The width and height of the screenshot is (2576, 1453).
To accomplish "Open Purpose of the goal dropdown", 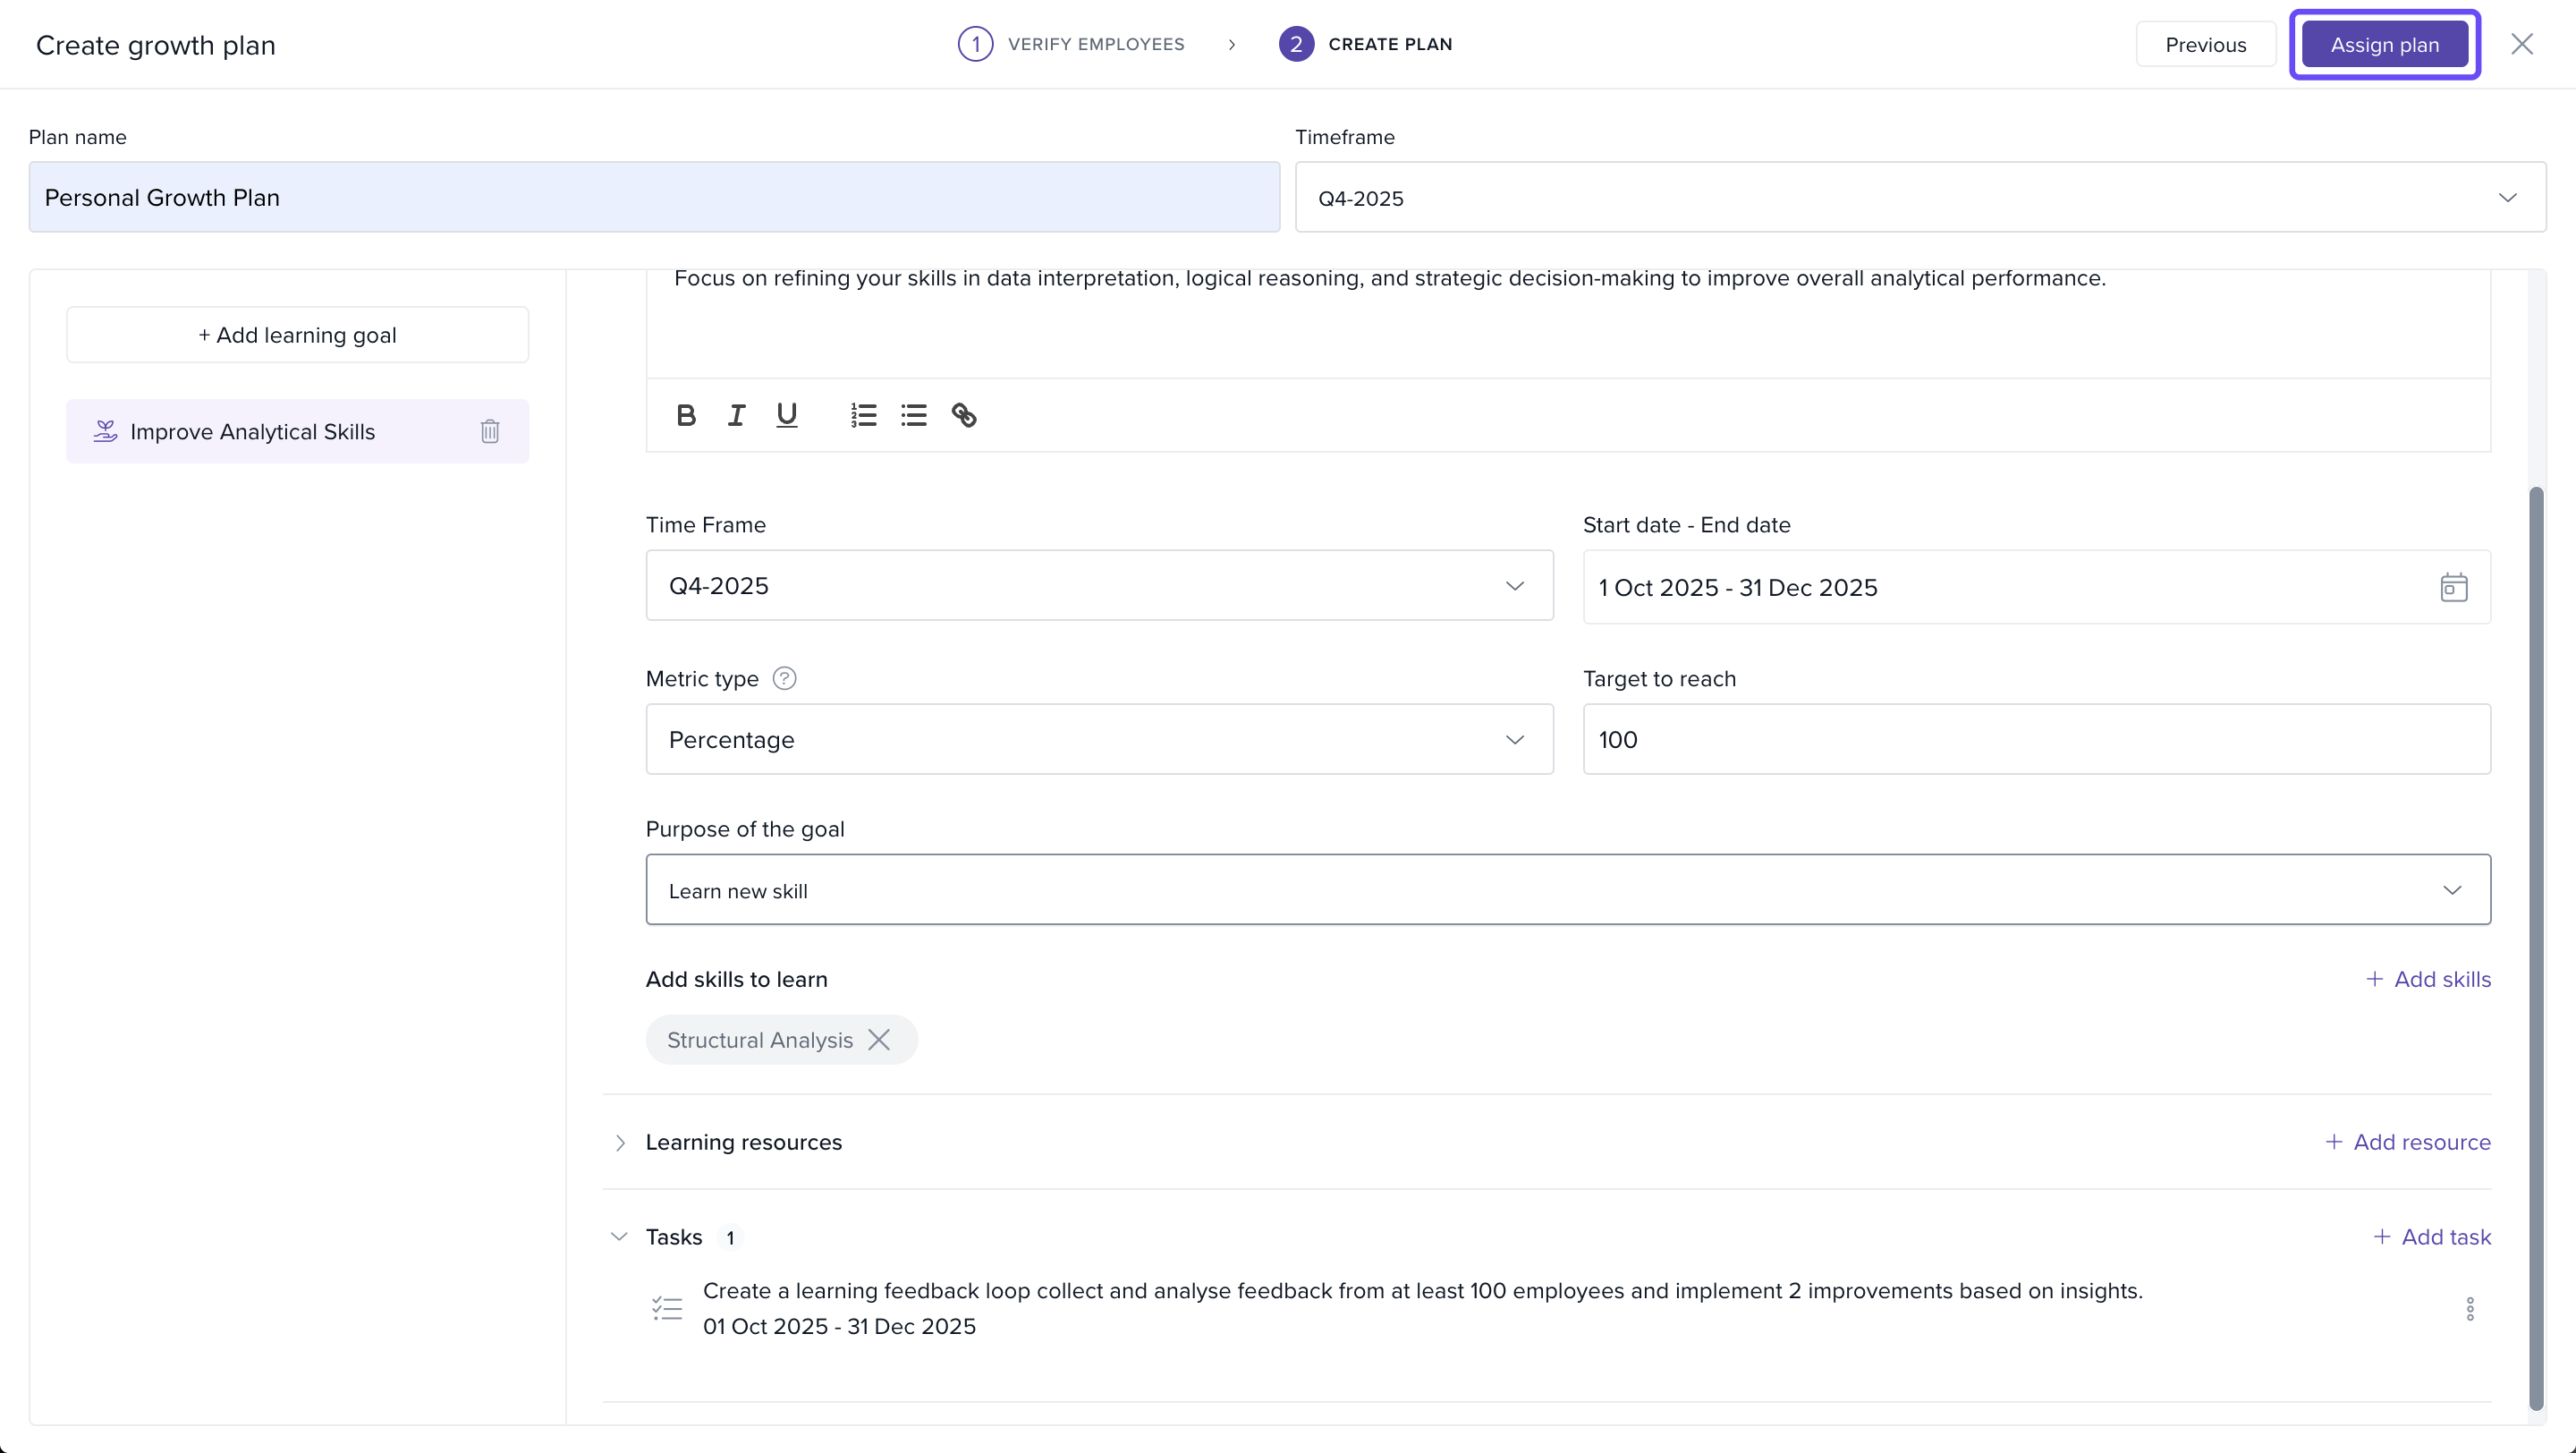I will coord(1567,890).
